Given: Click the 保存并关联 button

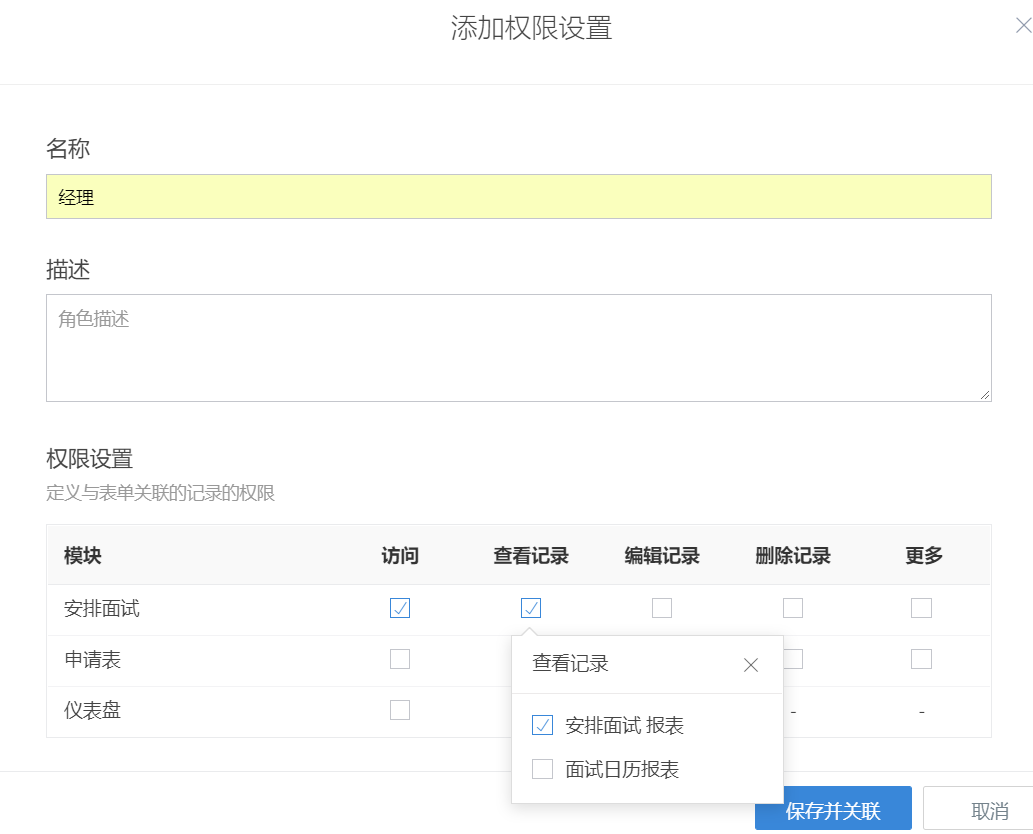Looking at the screenshot, I should coord(833,809).
